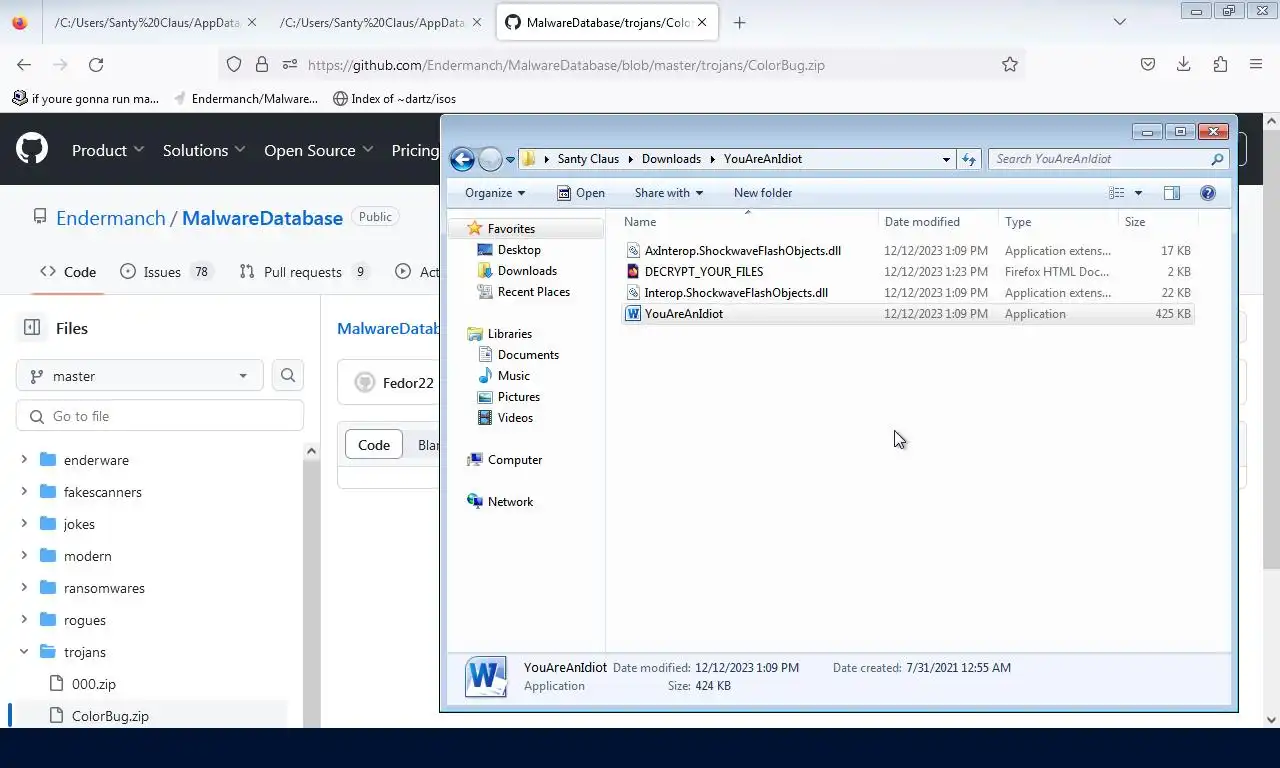The image size is (1280, 768).
Task: Click Downloads in the Explorer breadcrumb path
Action: click(x=671, y=159)
